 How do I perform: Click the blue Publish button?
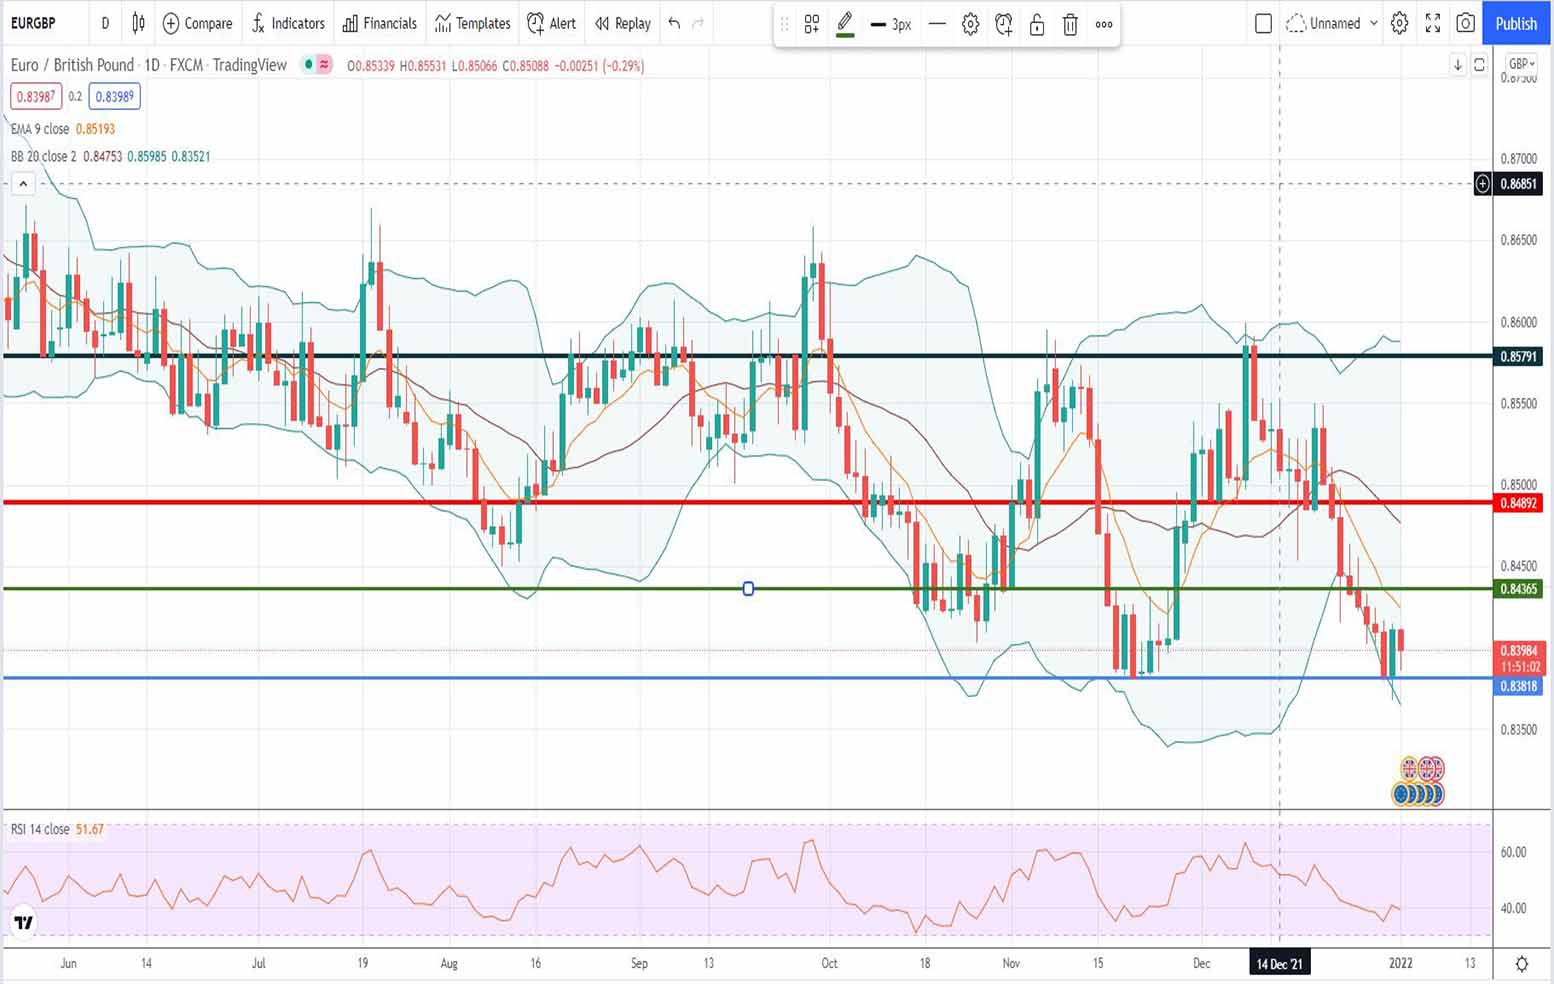(x=1515, y=23)
